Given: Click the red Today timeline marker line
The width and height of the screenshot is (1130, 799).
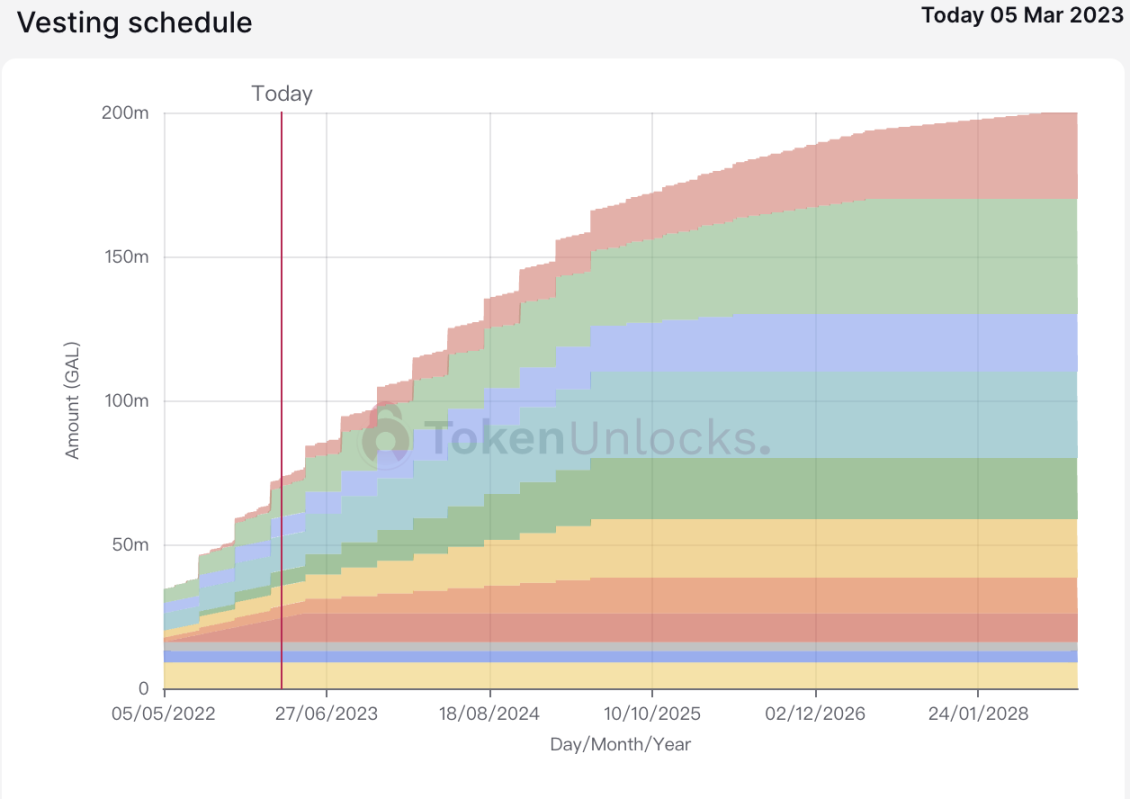Looking at the screenshot, I should click(281, 401).
